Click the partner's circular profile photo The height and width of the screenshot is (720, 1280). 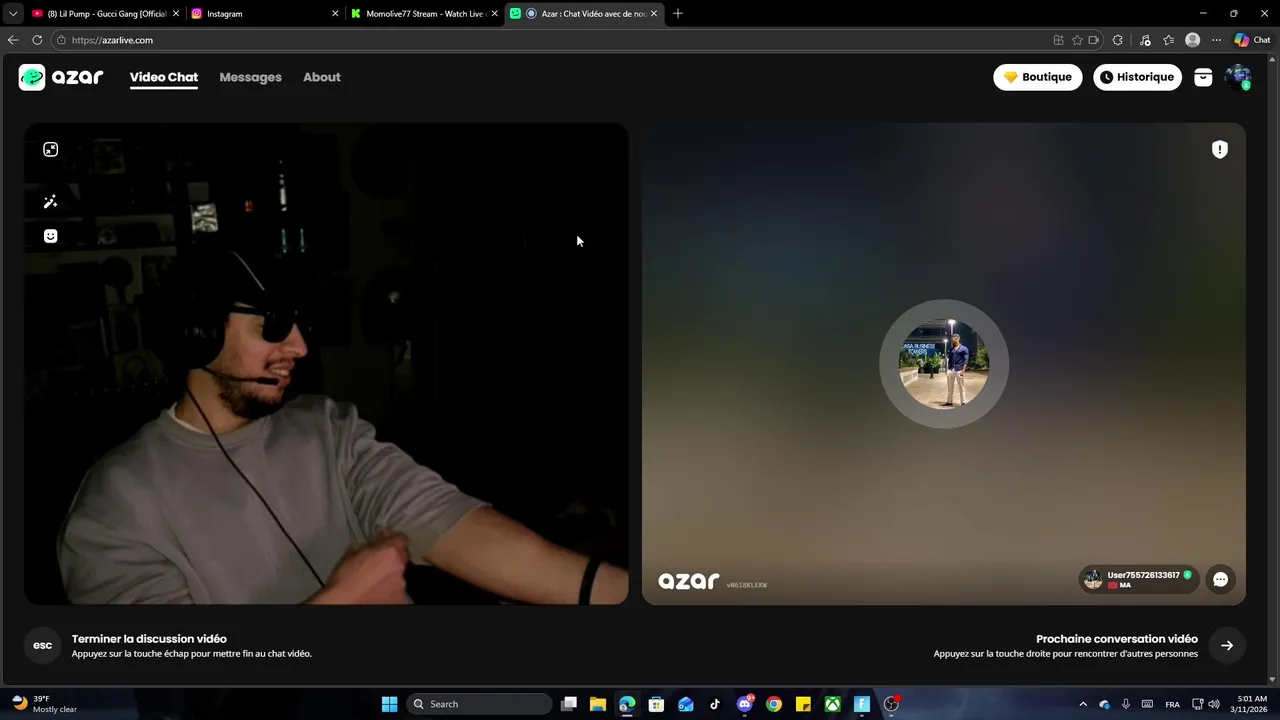944,364
